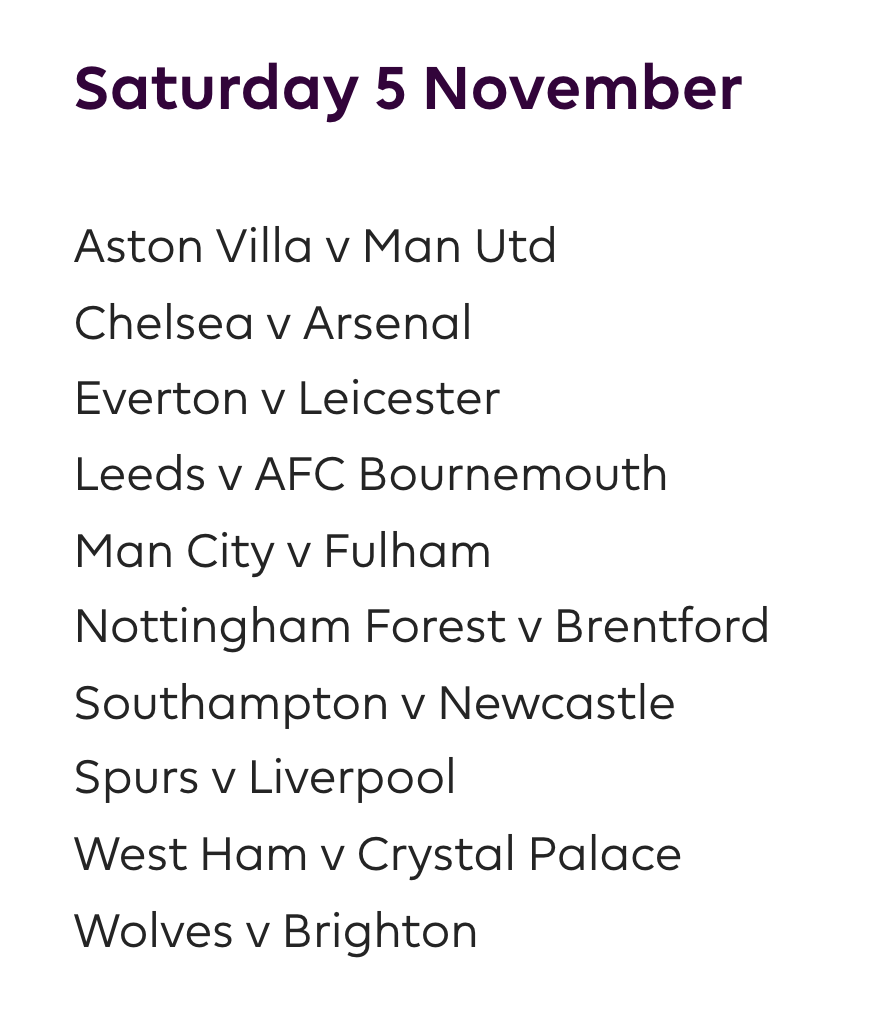880x1026 pixels.
Task: Select the Leicester team name
Action: [x=398, y=399]
